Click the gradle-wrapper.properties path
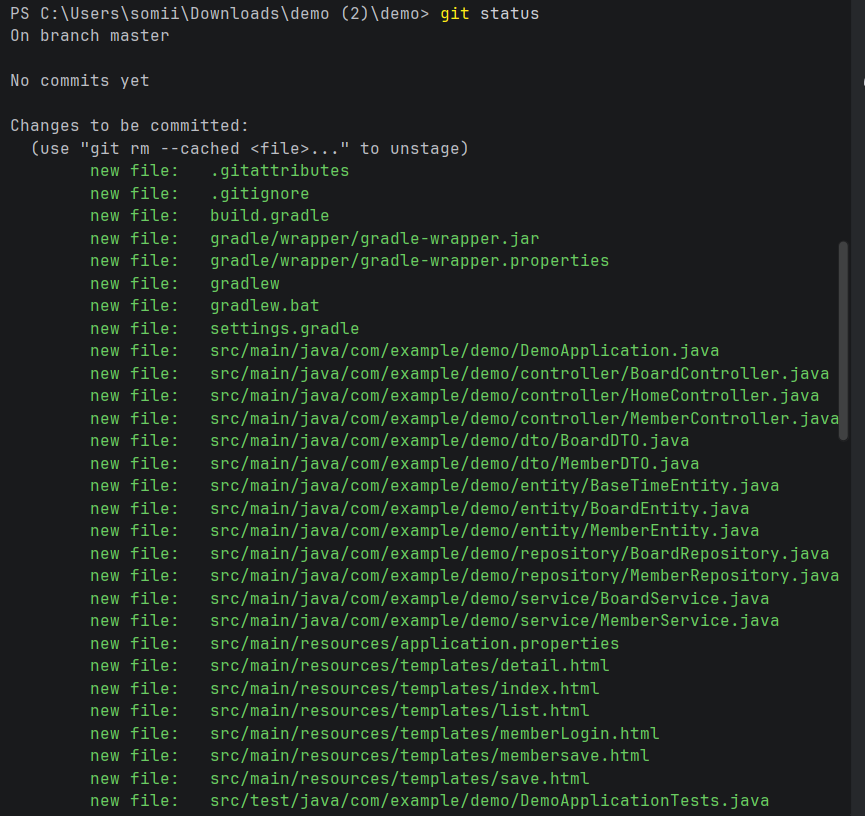 click(x=409, y=260)
